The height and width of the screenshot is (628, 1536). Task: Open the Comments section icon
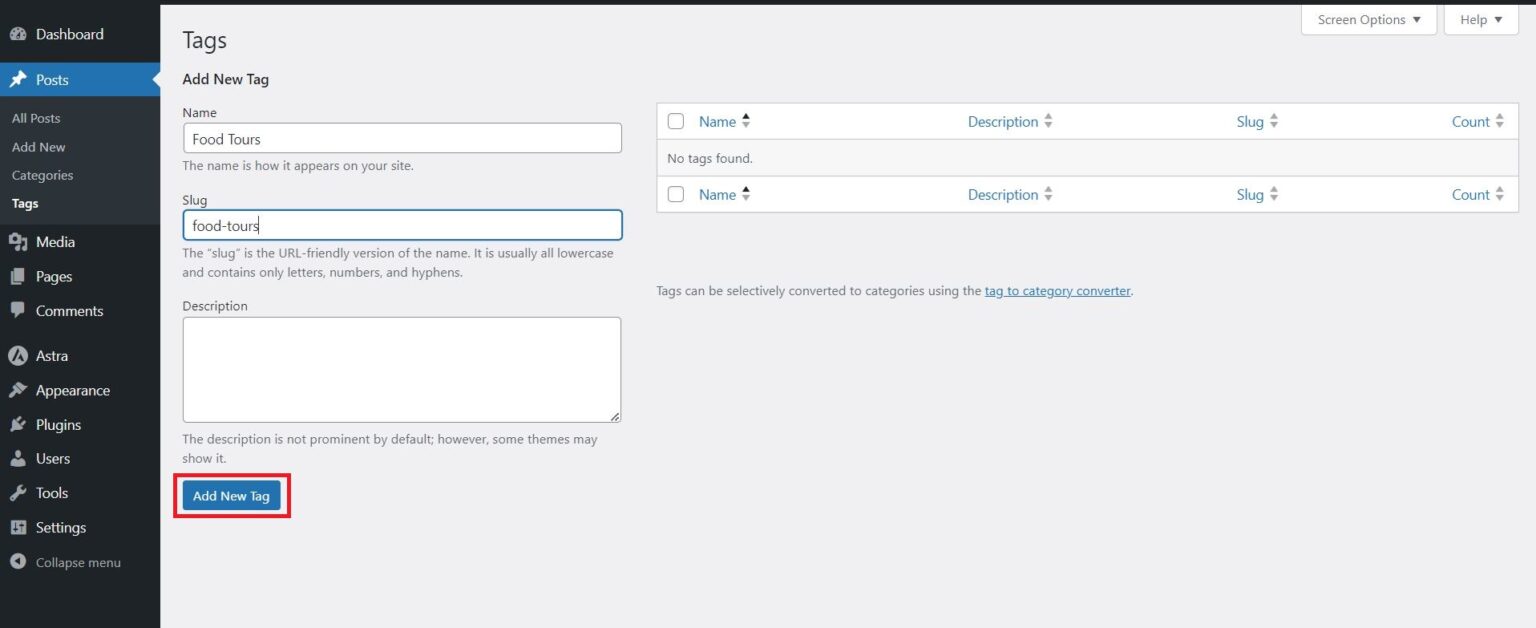click(x=19, y=311)
